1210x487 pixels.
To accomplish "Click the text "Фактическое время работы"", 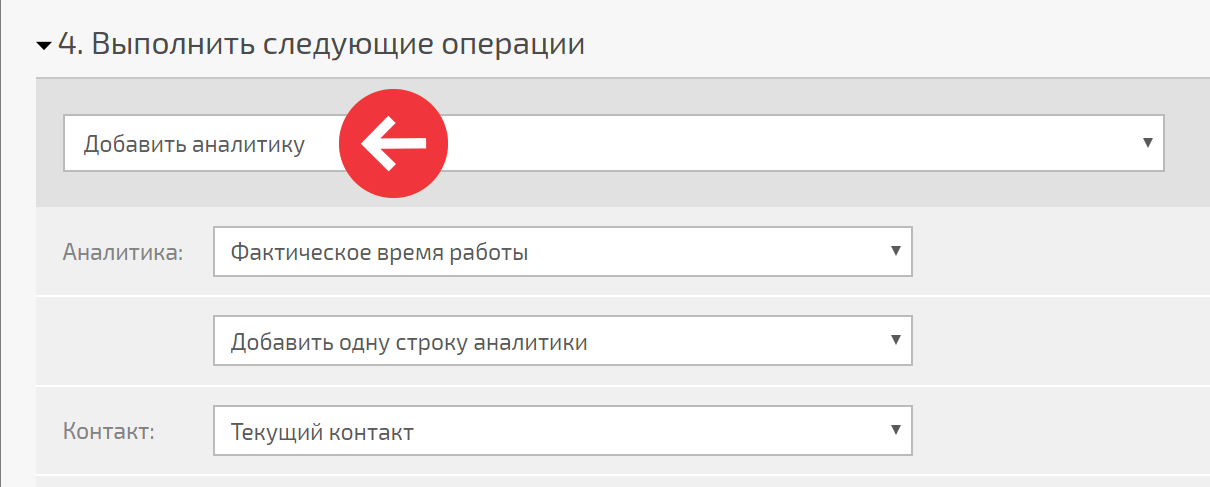I will [379, 253].
